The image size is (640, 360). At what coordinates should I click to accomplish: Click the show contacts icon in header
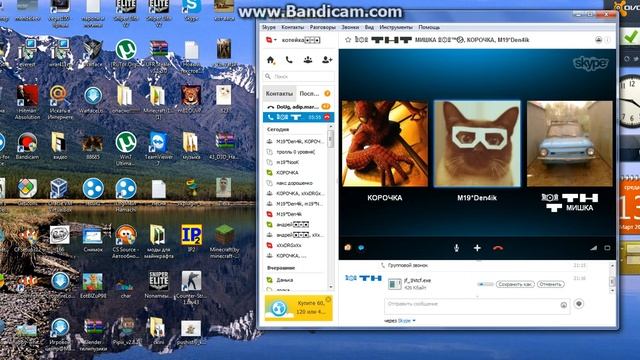(x=598, y=40)
